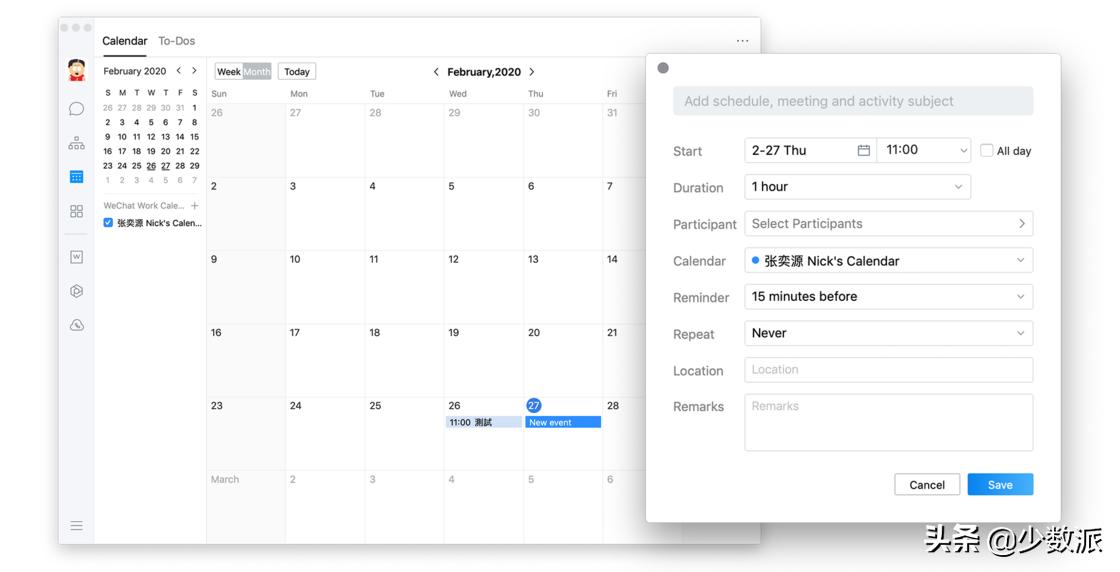Image resolution: width=1120 pixels, height=572 pixels.
Task: Open the 11:00 测試 event on the 26th
Action: point(484,423)
